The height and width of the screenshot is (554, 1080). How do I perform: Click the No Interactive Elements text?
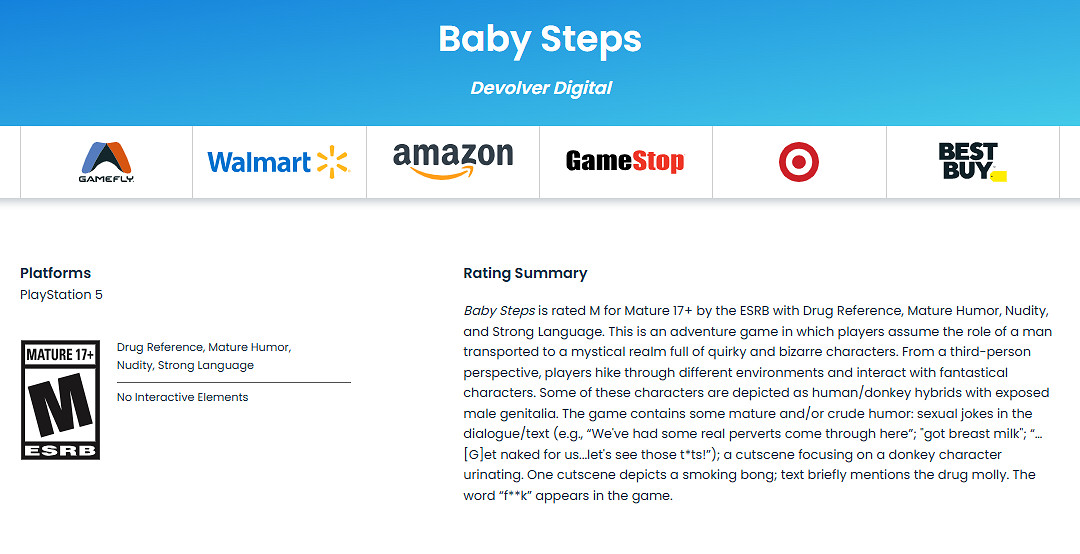(182, 397)
